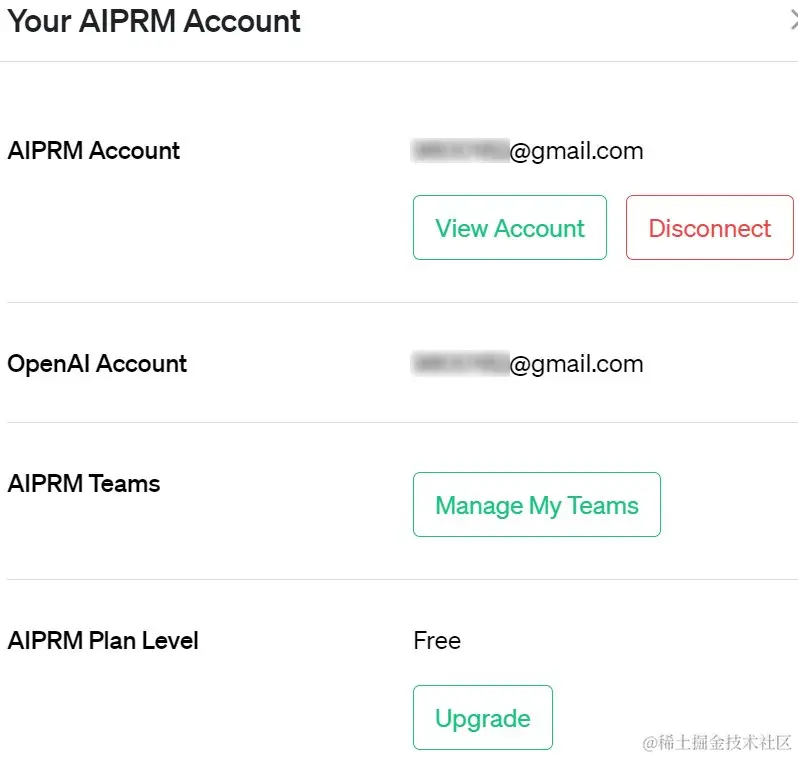The width and height of the screenshot is (798, 758).
Task: Click the watermark text in bottom corner
Action: [717, 742]
